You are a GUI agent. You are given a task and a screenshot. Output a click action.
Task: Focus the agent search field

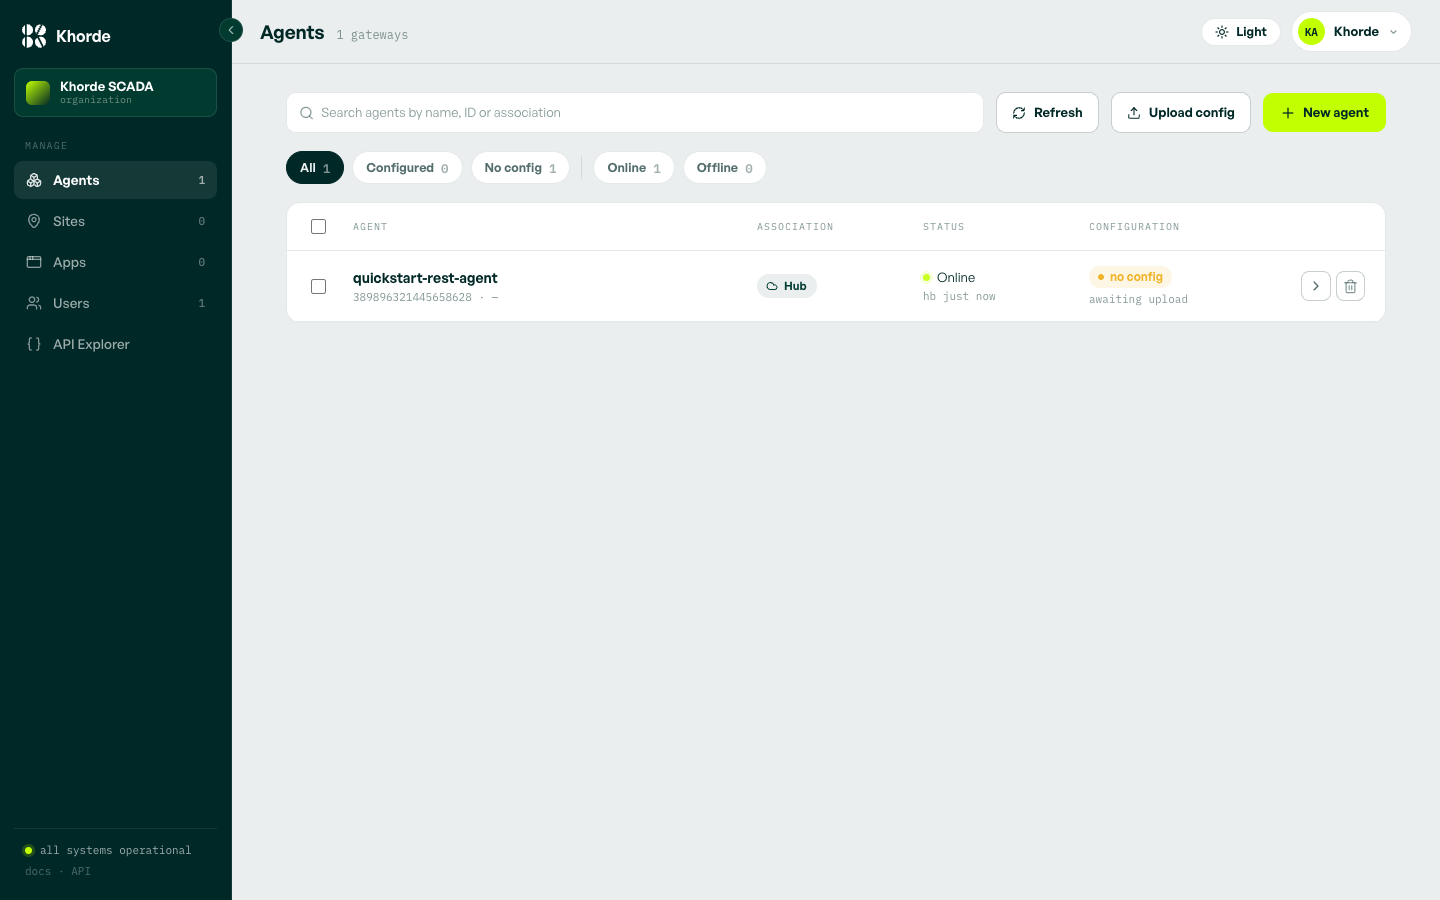coord(635,113)
